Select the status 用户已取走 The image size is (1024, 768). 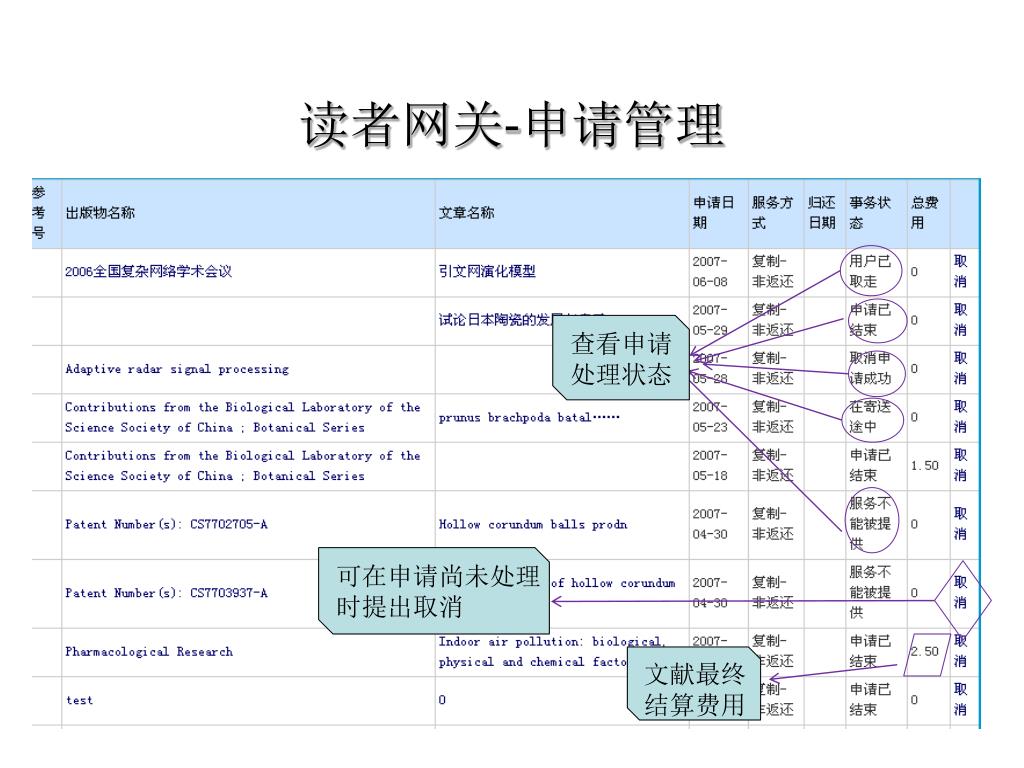870,272
